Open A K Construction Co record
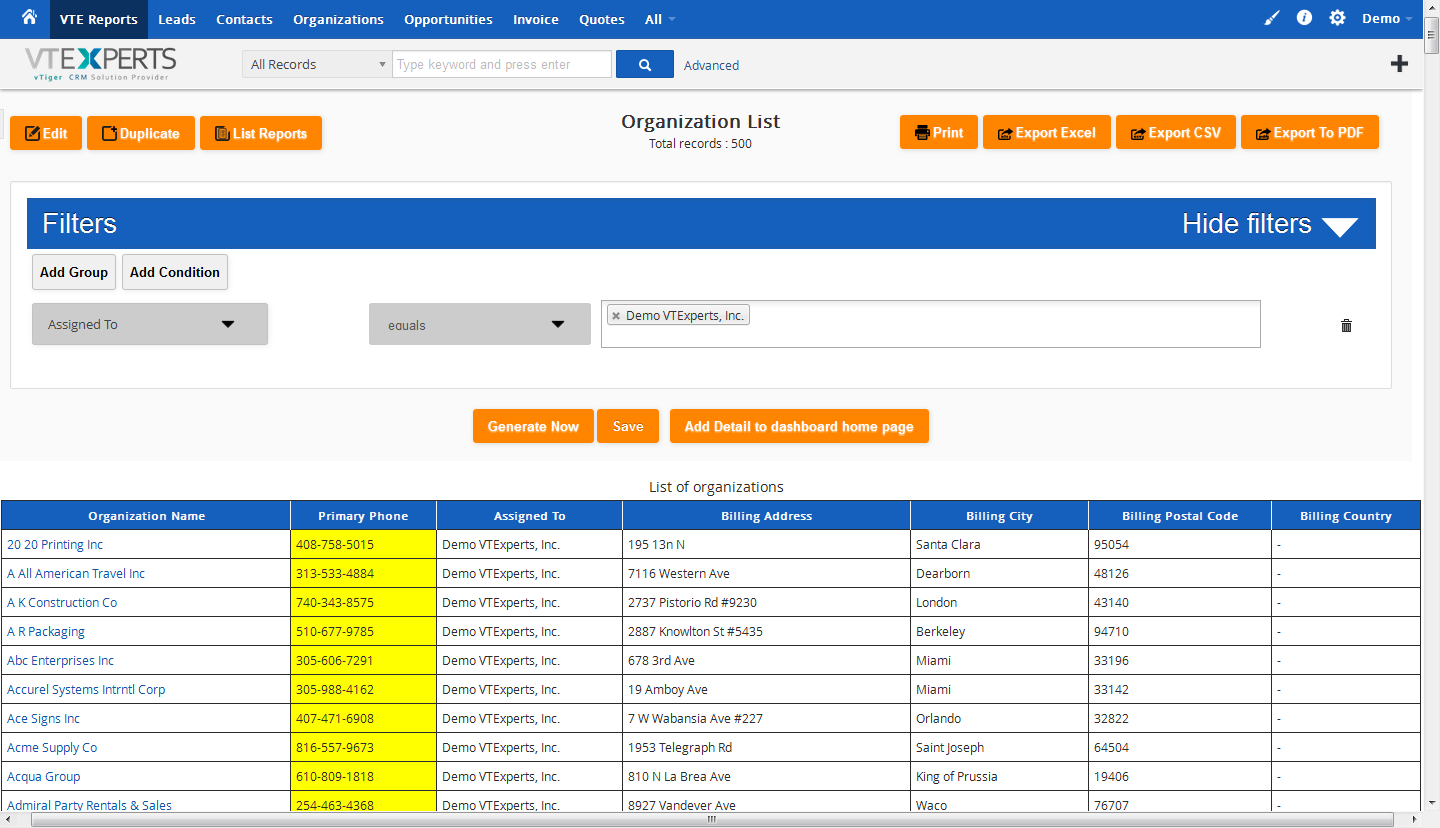This screenshot has height=828, width=1440. pyautogui.click(x=62, y=603)
